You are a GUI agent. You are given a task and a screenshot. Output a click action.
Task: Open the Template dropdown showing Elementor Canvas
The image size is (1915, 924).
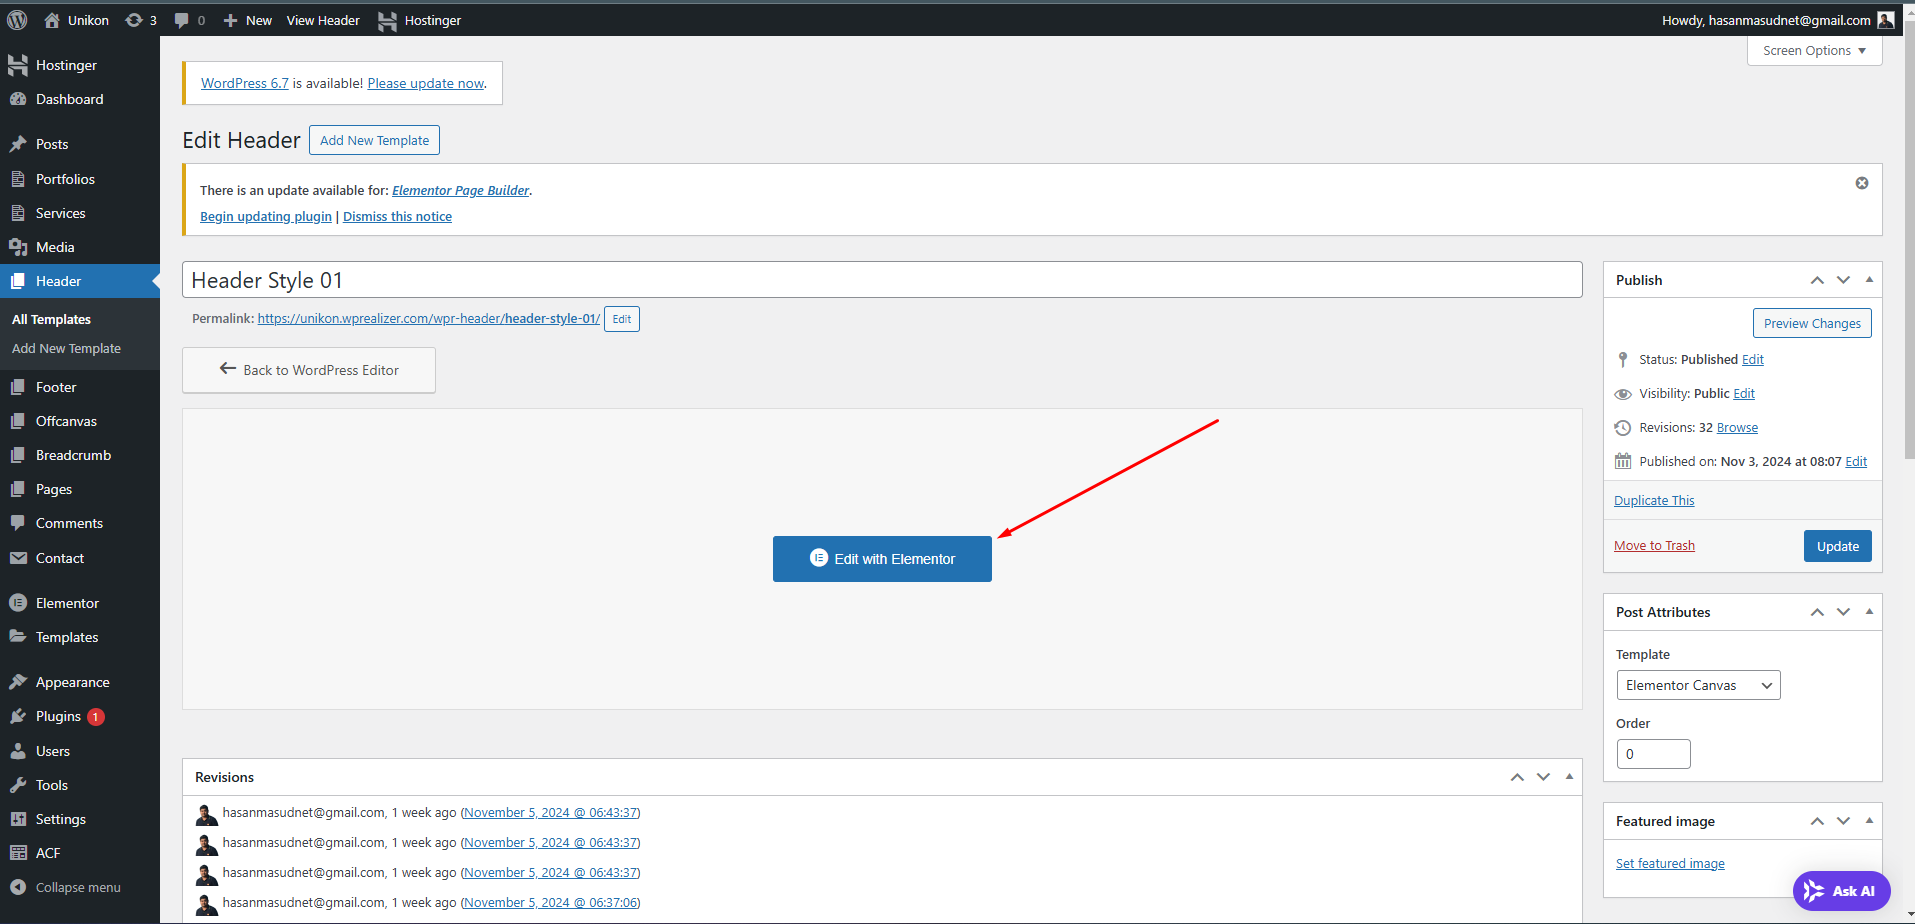[1698, 685]
